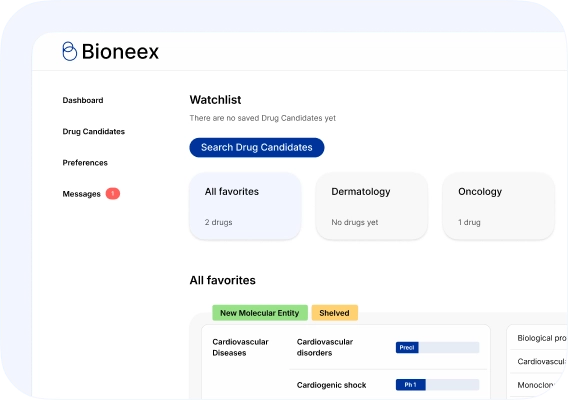Click the red Messages notification badge

pyautogui.click(x=113, y=193)
